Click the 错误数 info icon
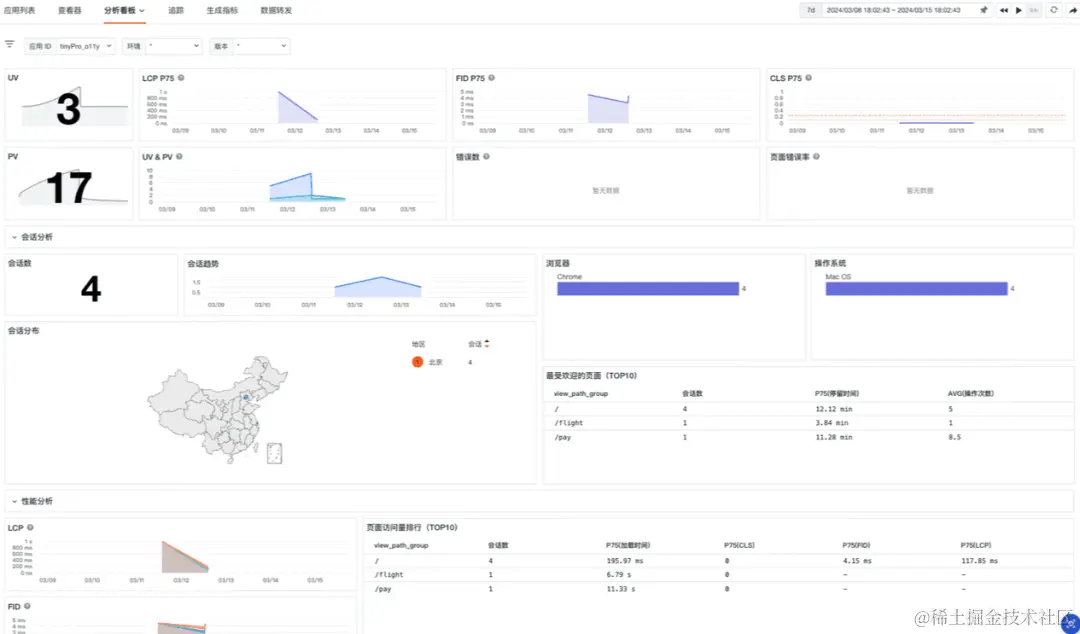Viewport: 1080px width, 634px height. (x=486, y=156)
